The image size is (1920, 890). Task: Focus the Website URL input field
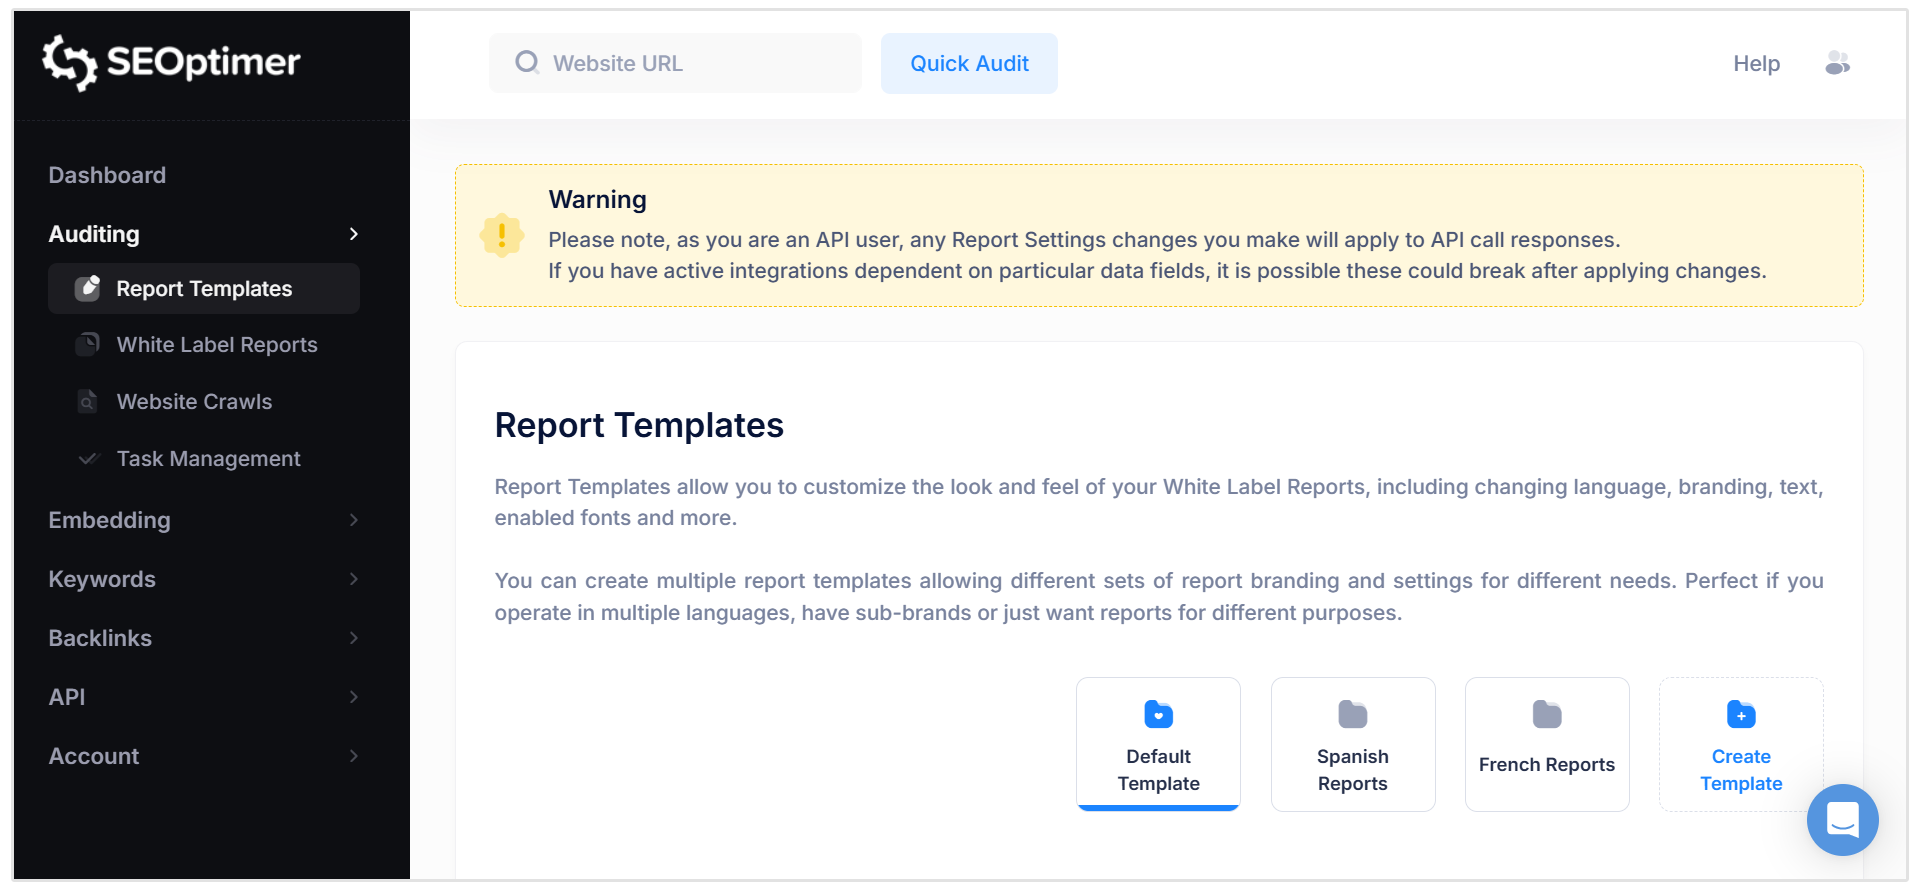point(675,63)
